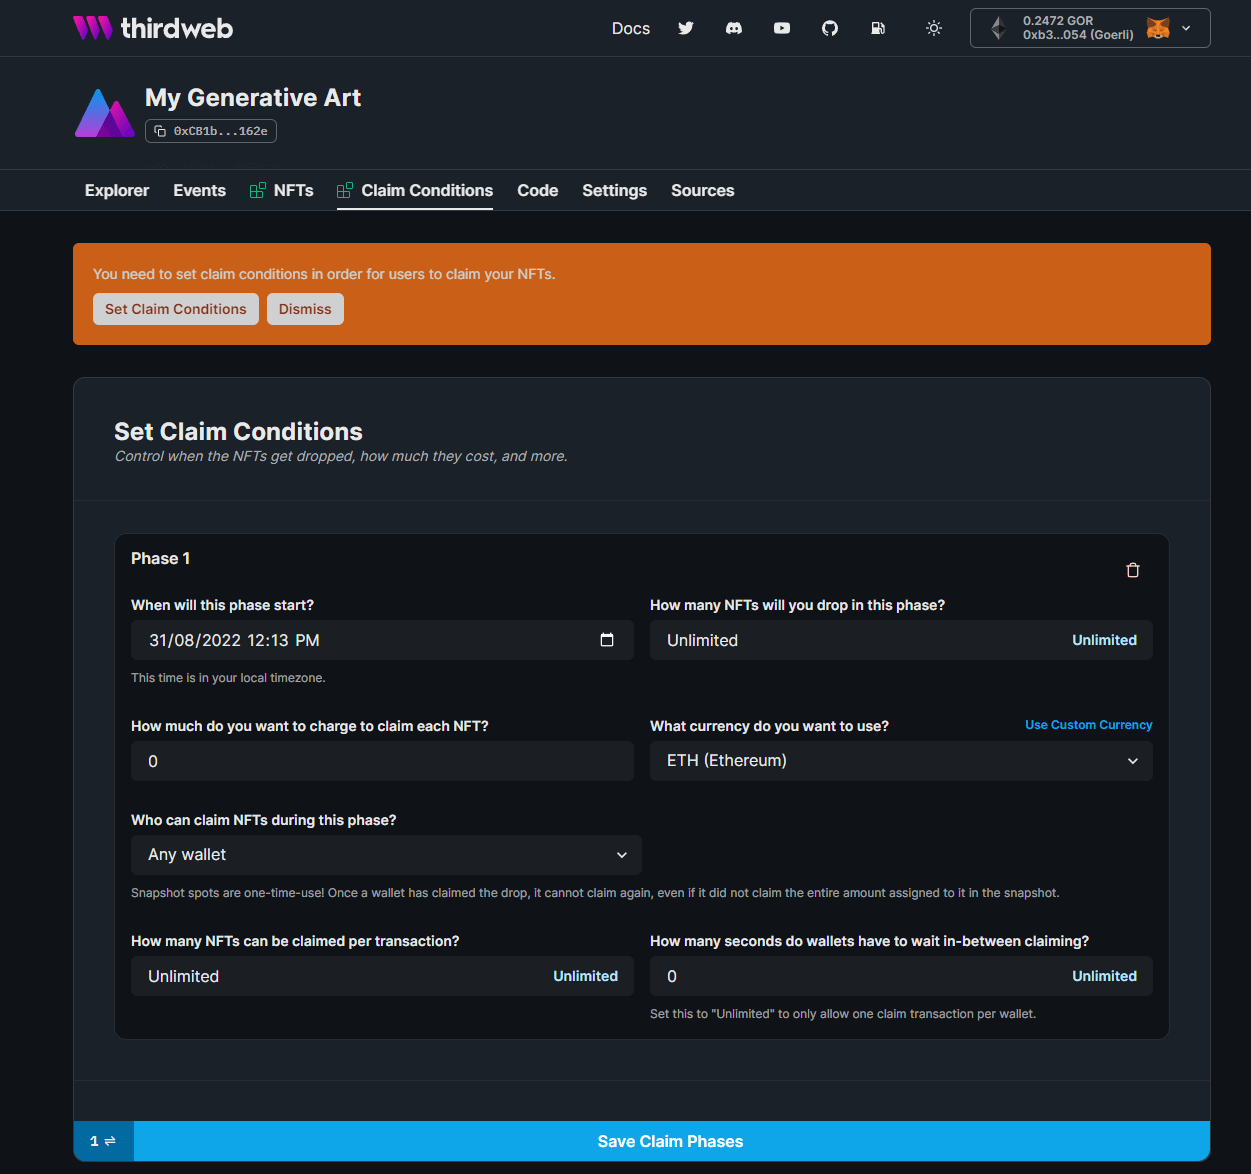Dismiss the orange warning banner
Image resolution: width=1251 pixels, height=1174 pixels.
305,309
